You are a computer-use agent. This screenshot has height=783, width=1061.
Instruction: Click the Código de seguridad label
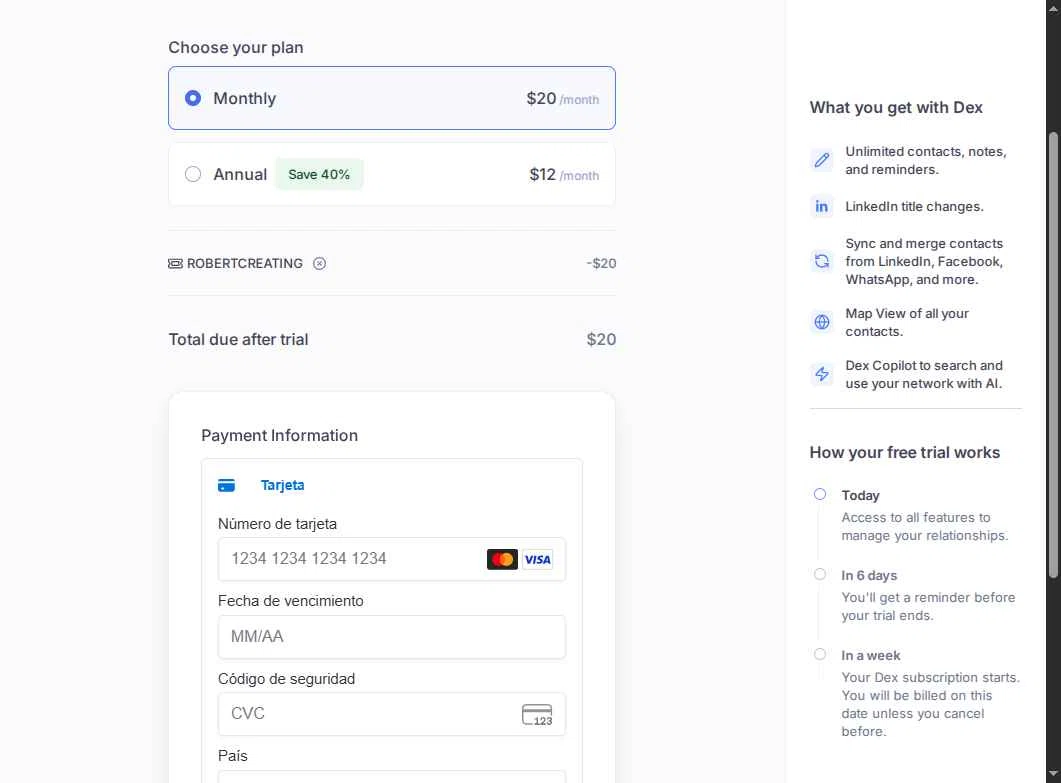[286, 679]
